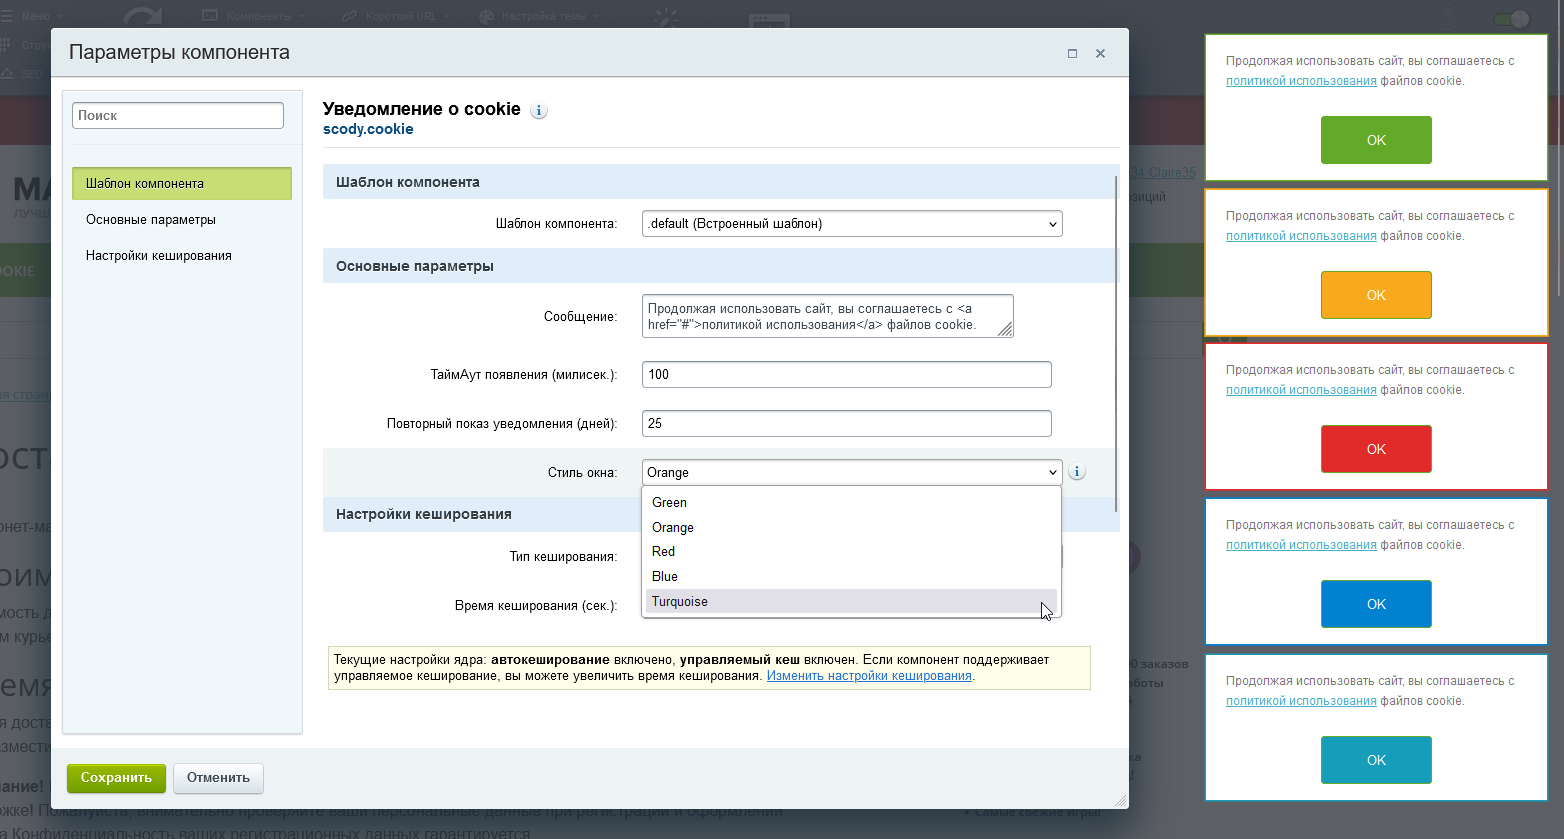Click resize handle of the Сообщение textarea
This screenshot has width=1564, height=839.
[1005, 329]
